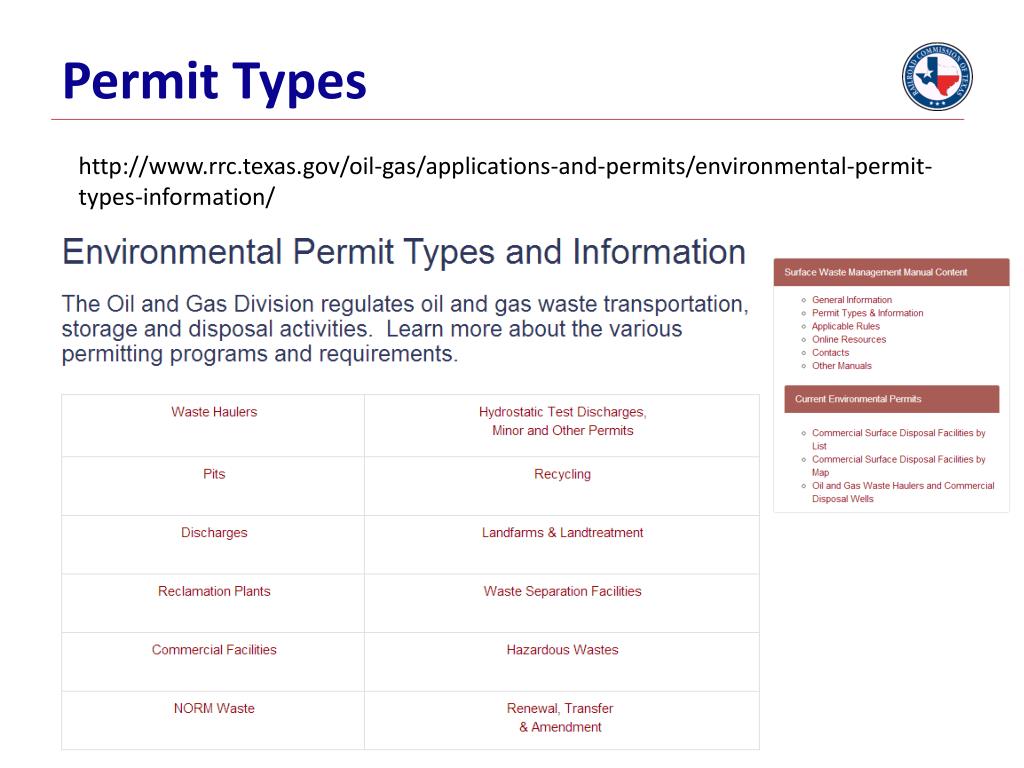
Task: Select Permit Types & Information in sidebar
Action: click(x=867, y=313)
